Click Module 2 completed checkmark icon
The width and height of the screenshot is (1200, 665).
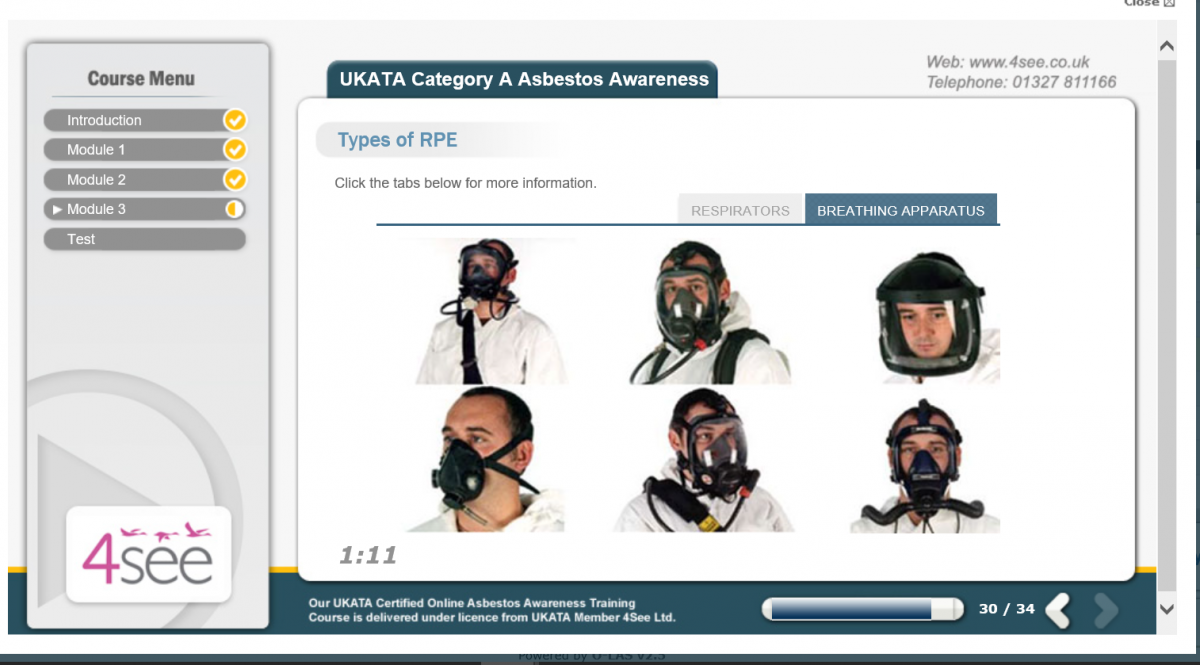click(x=235, y=180)
